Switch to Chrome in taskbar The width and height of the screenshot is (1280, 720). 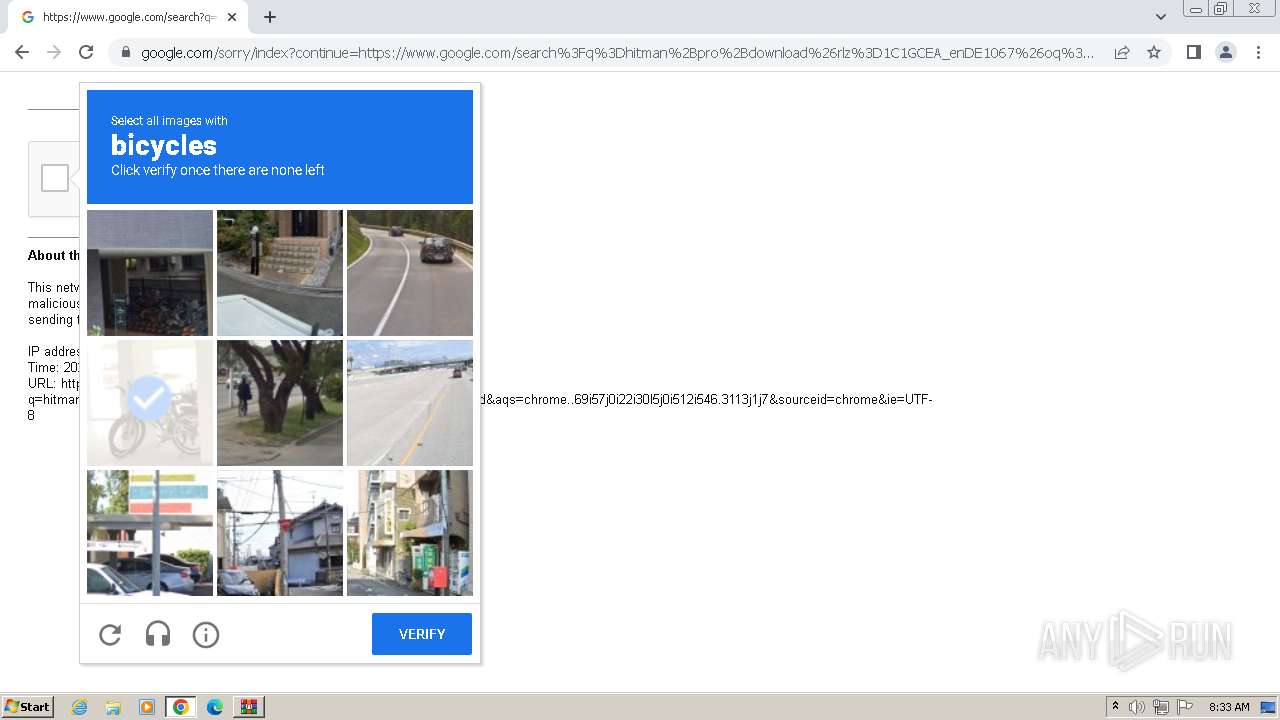[x=181, y=707]
